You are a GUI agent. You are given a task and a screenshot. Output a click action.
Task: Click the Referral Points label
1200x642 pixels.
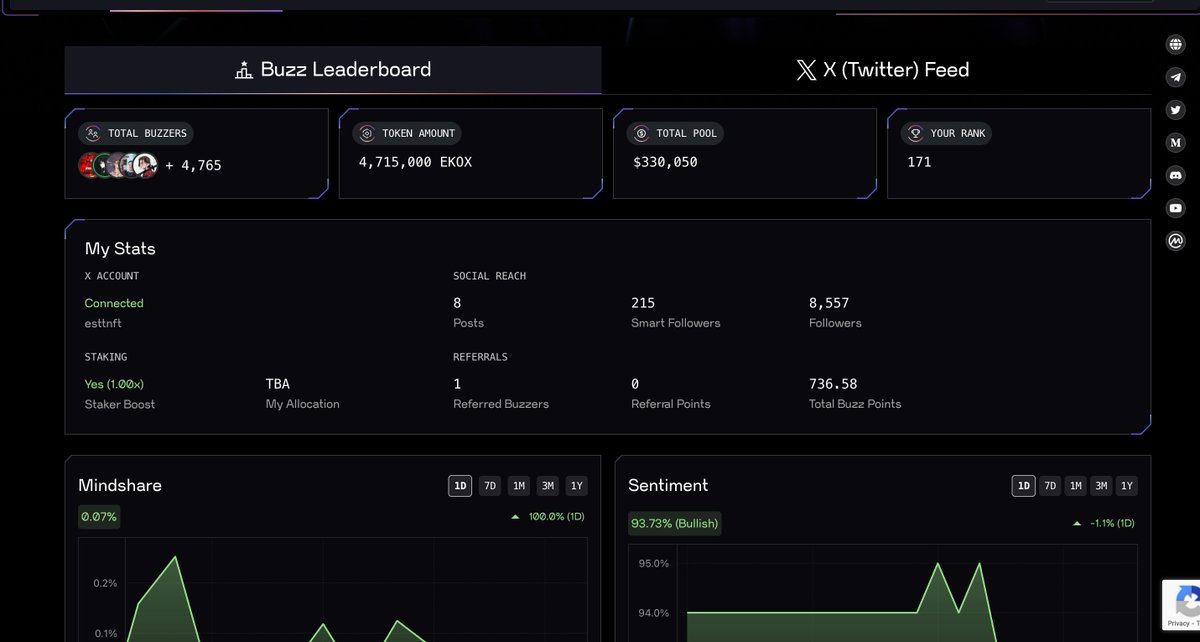pos(671,404)
